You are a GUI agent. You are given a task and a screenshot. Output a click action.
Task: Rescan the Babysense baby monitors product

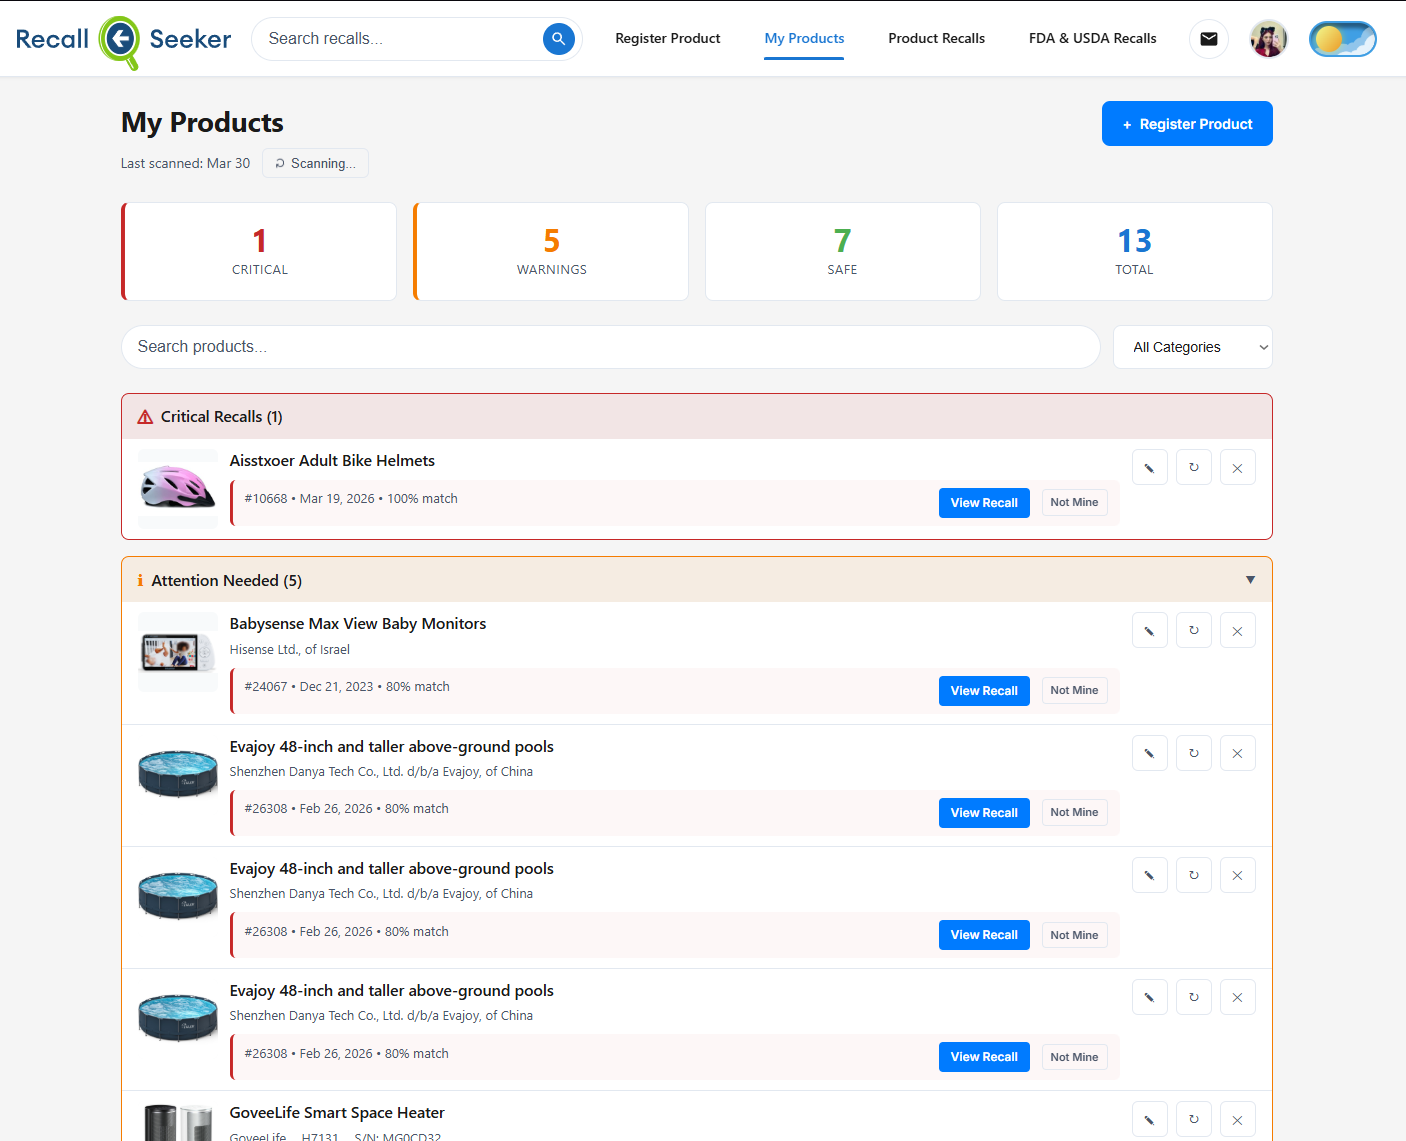pyautogui.click(x=1193, y=629)
